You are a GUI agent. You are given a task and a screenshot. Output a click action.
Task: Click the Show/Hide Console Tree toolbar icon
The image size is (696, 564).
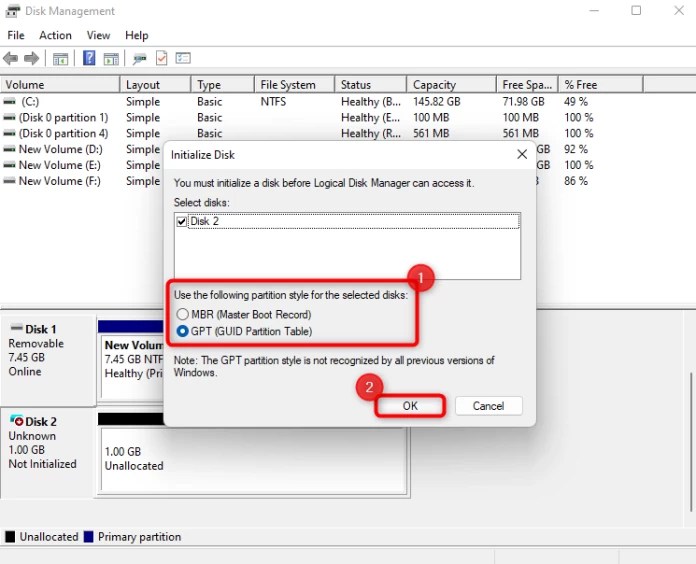pos(60,59)
